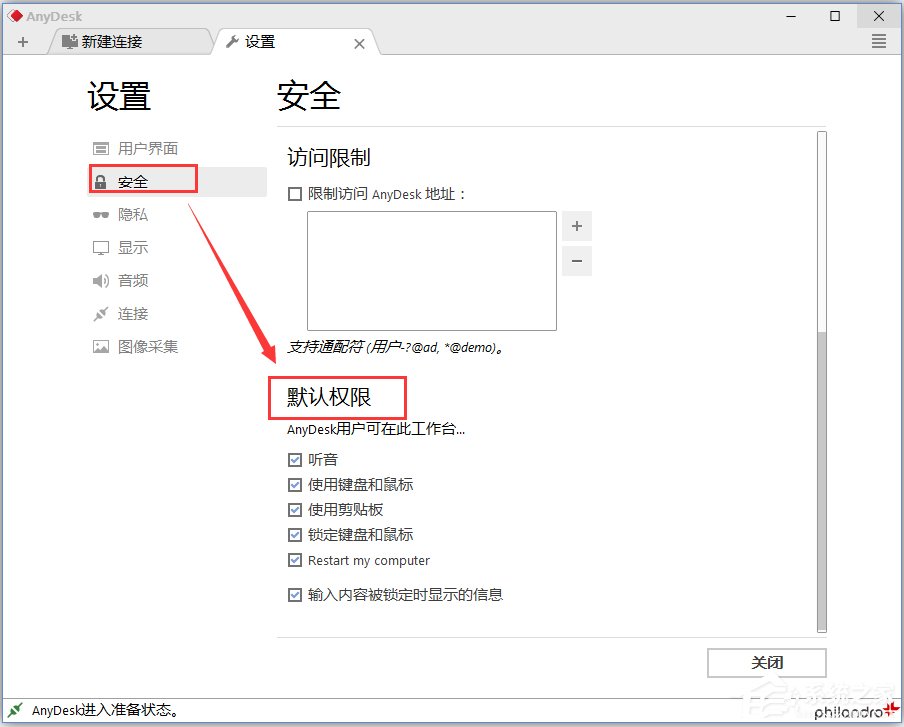
Task: Disable the 使用键盘和鼠标 permission
Action: [x=294, y=484]
